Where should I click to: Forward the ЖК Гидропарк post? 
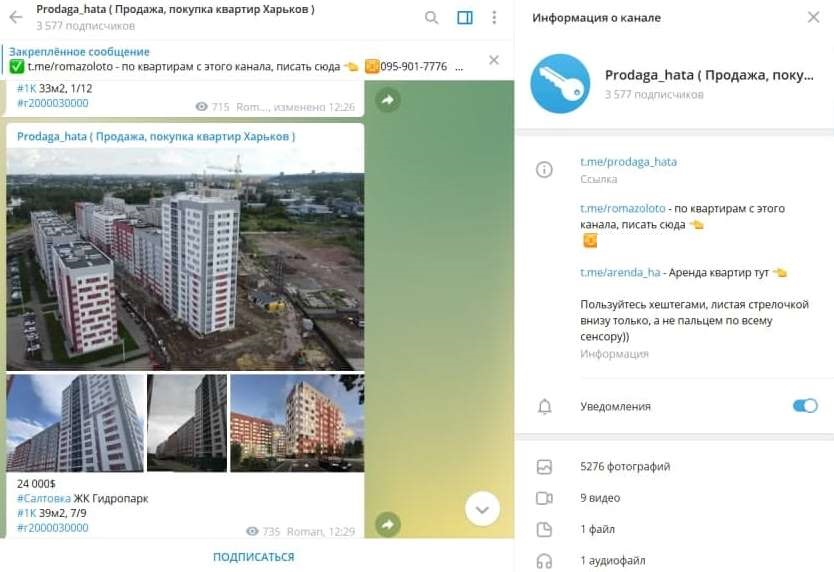[388, 524]
